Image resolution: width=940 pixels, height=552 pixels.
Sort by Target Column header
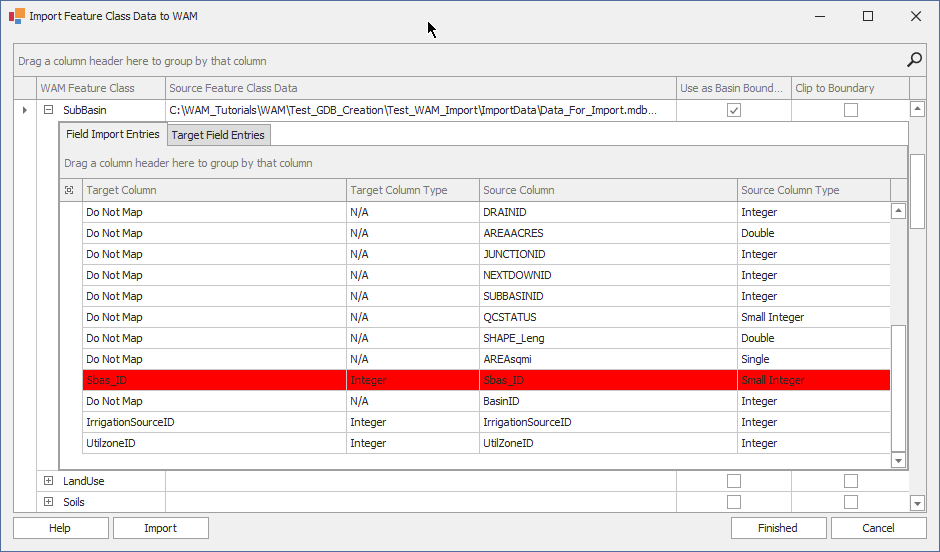[x=215, y=190]
